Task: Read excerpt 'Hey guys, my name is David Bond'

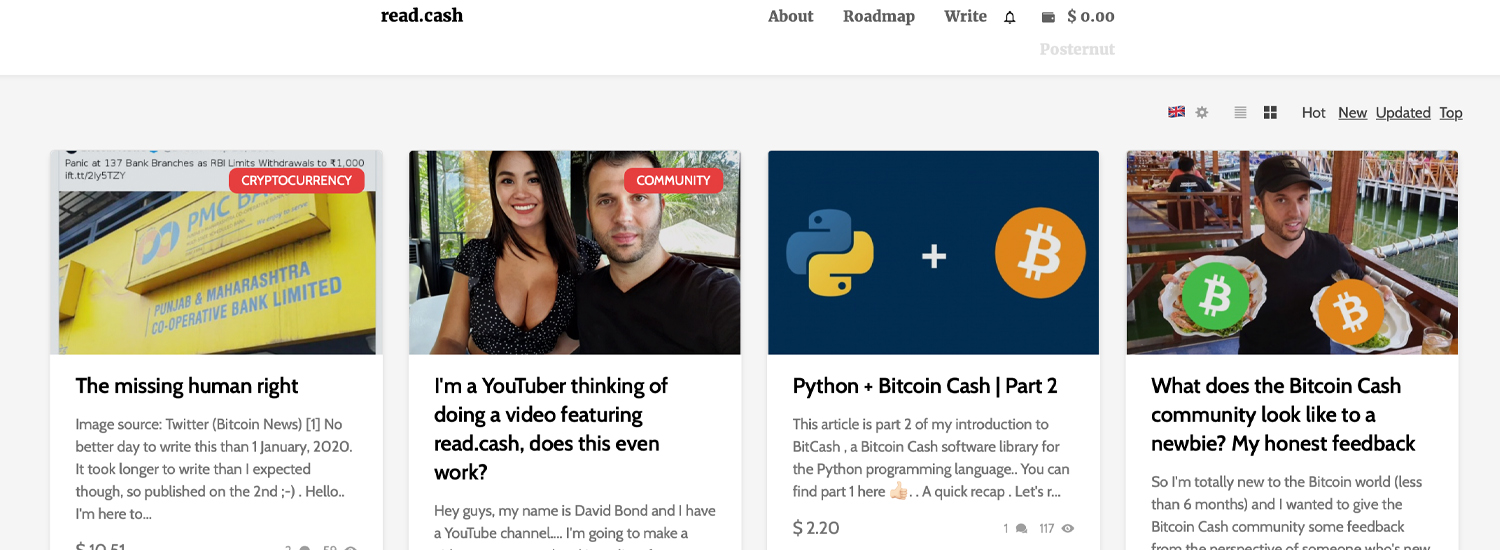Action: (575, 524)
